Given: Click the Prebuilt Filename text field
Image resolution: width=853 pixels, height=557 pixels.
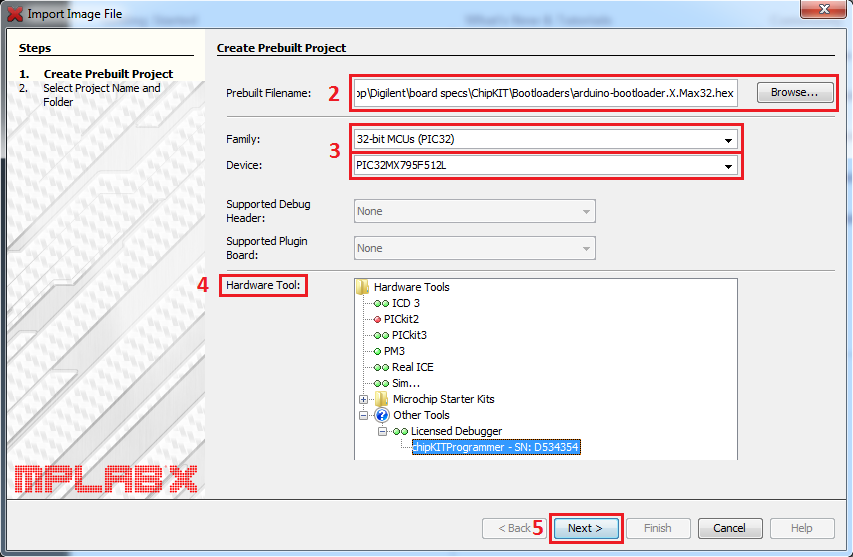Looking at the screenshot, I should tap(546, 94).
